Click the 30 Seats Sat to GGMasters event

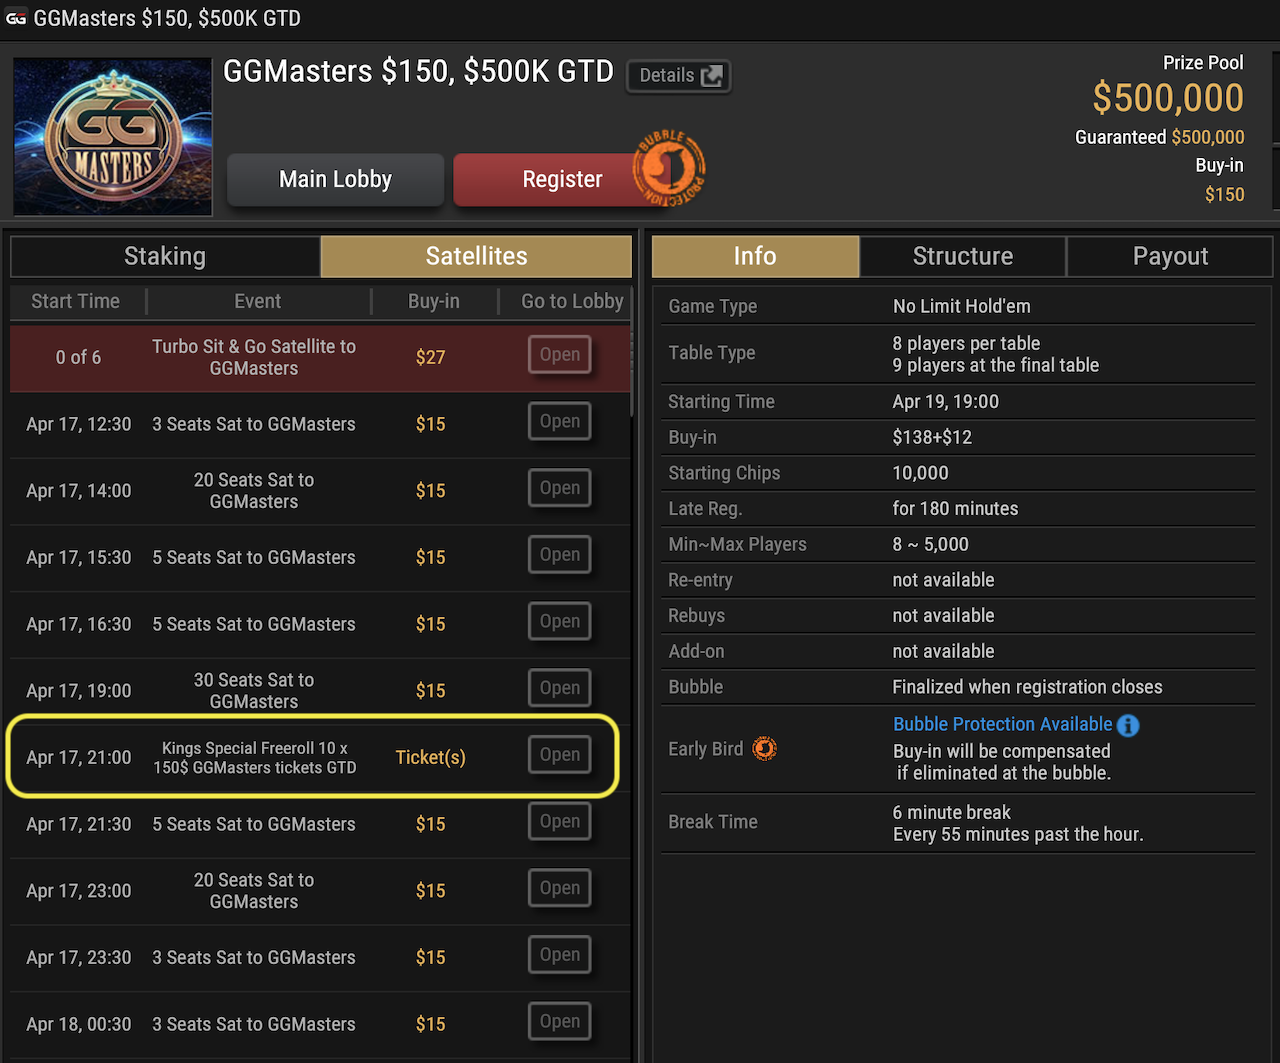pyautogui.click(x=254, y=691)
